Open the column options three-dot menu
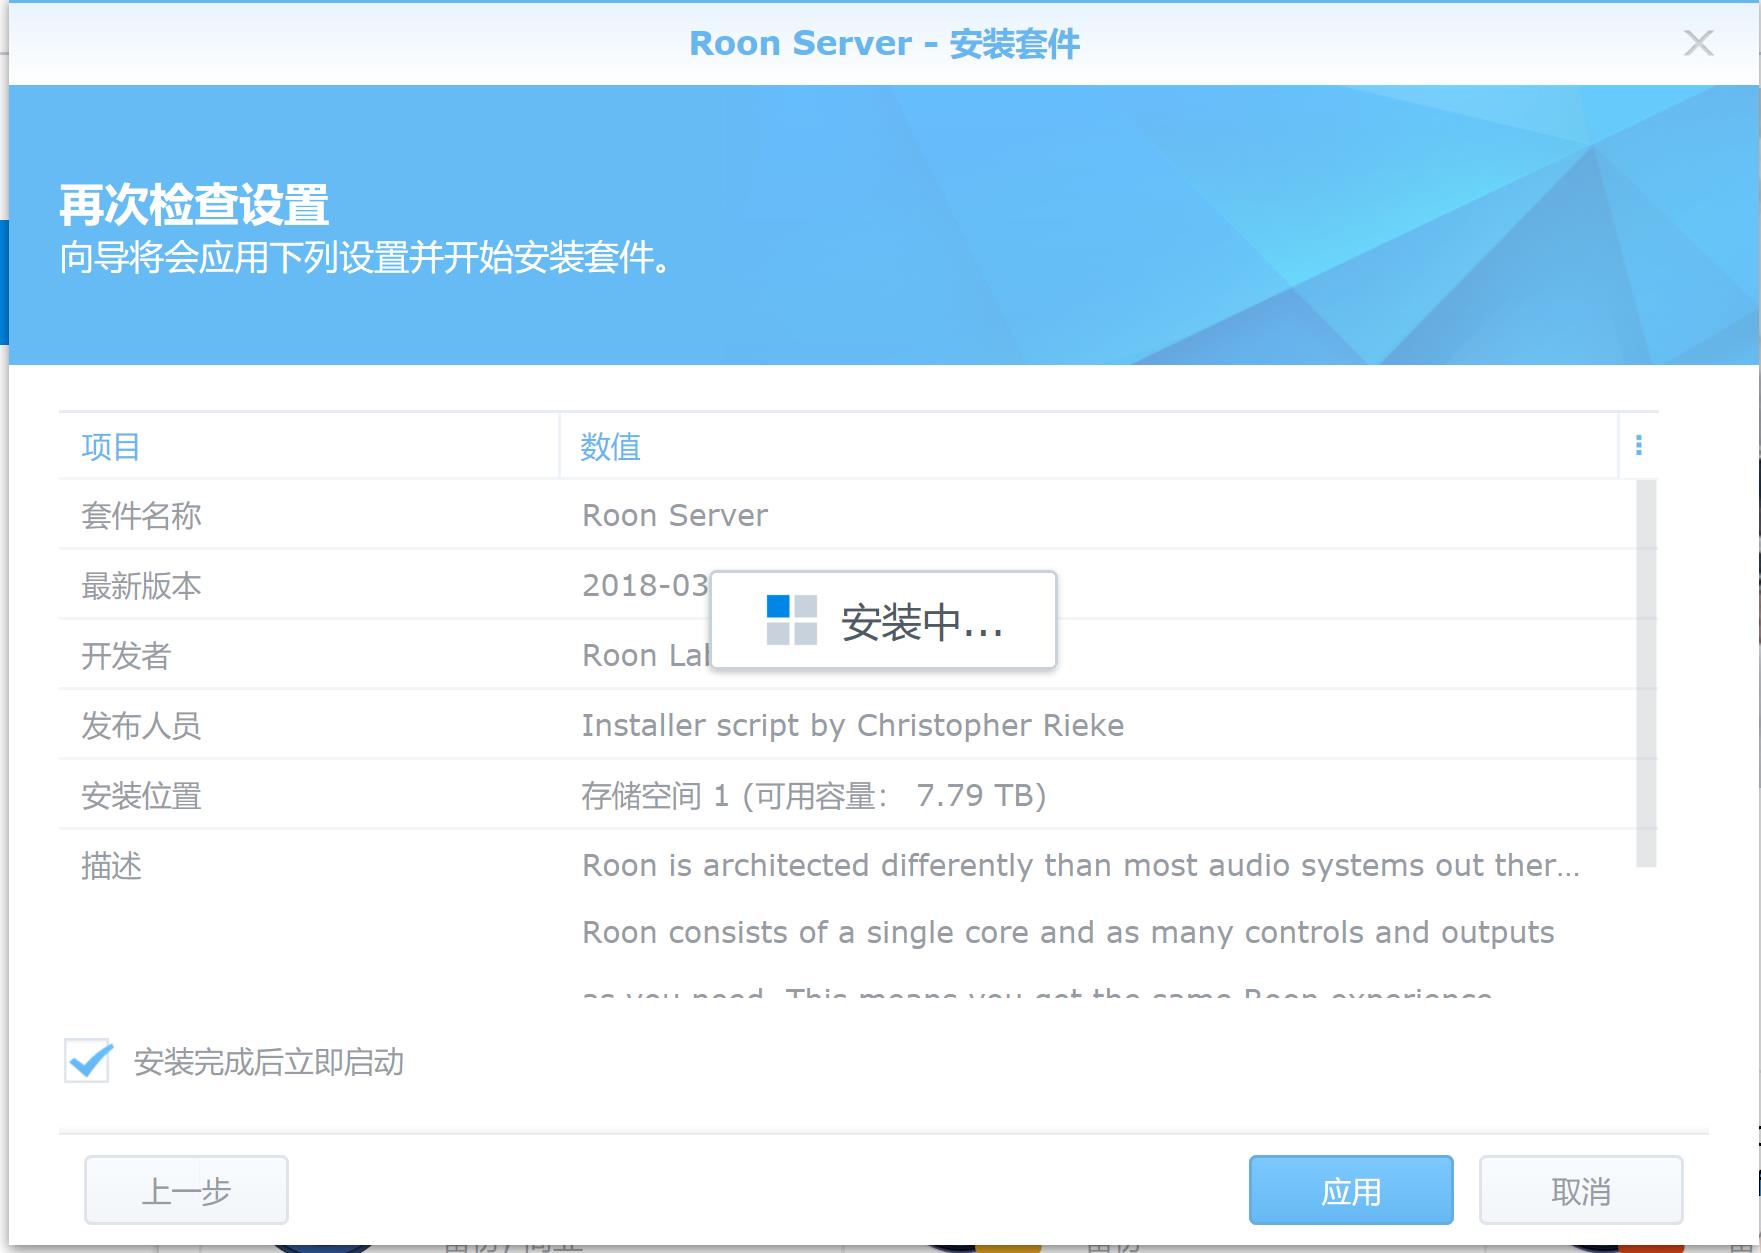Viewport: 1761px width, 1253px height. 1638,445
